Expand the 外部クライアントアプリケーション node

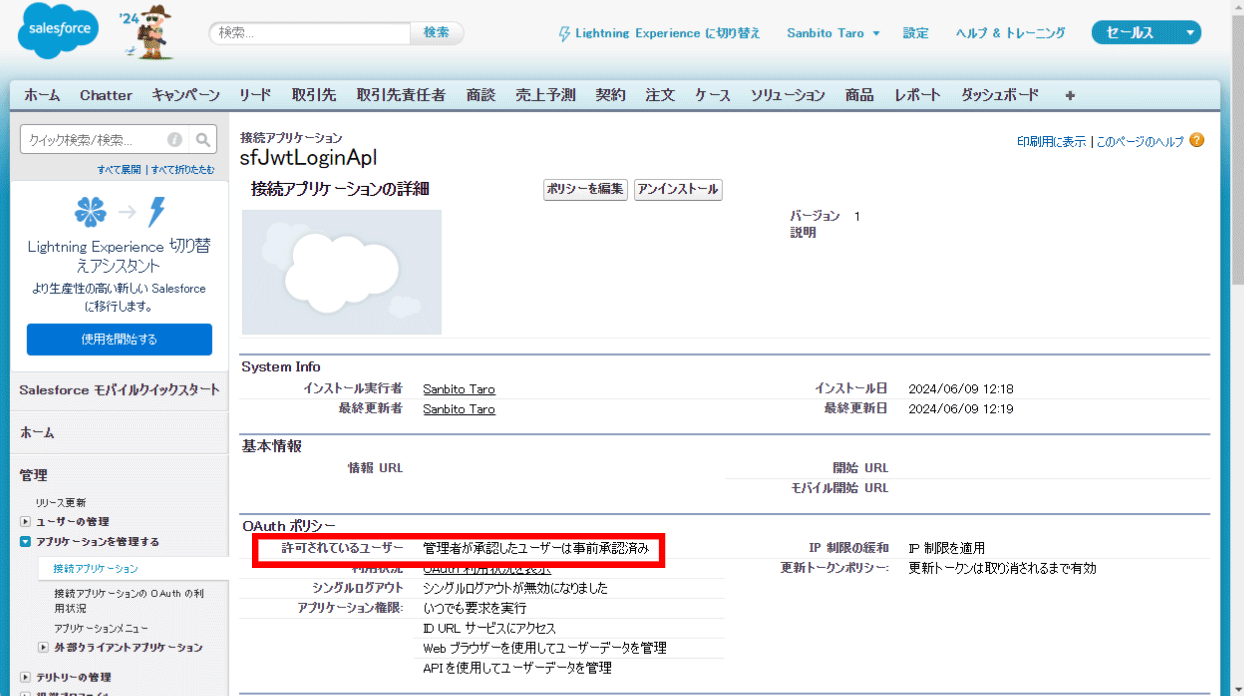43,648
